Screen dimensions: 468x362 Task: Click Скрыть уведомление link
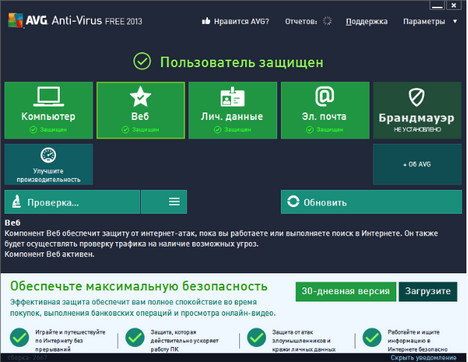[x=423, y=358]
